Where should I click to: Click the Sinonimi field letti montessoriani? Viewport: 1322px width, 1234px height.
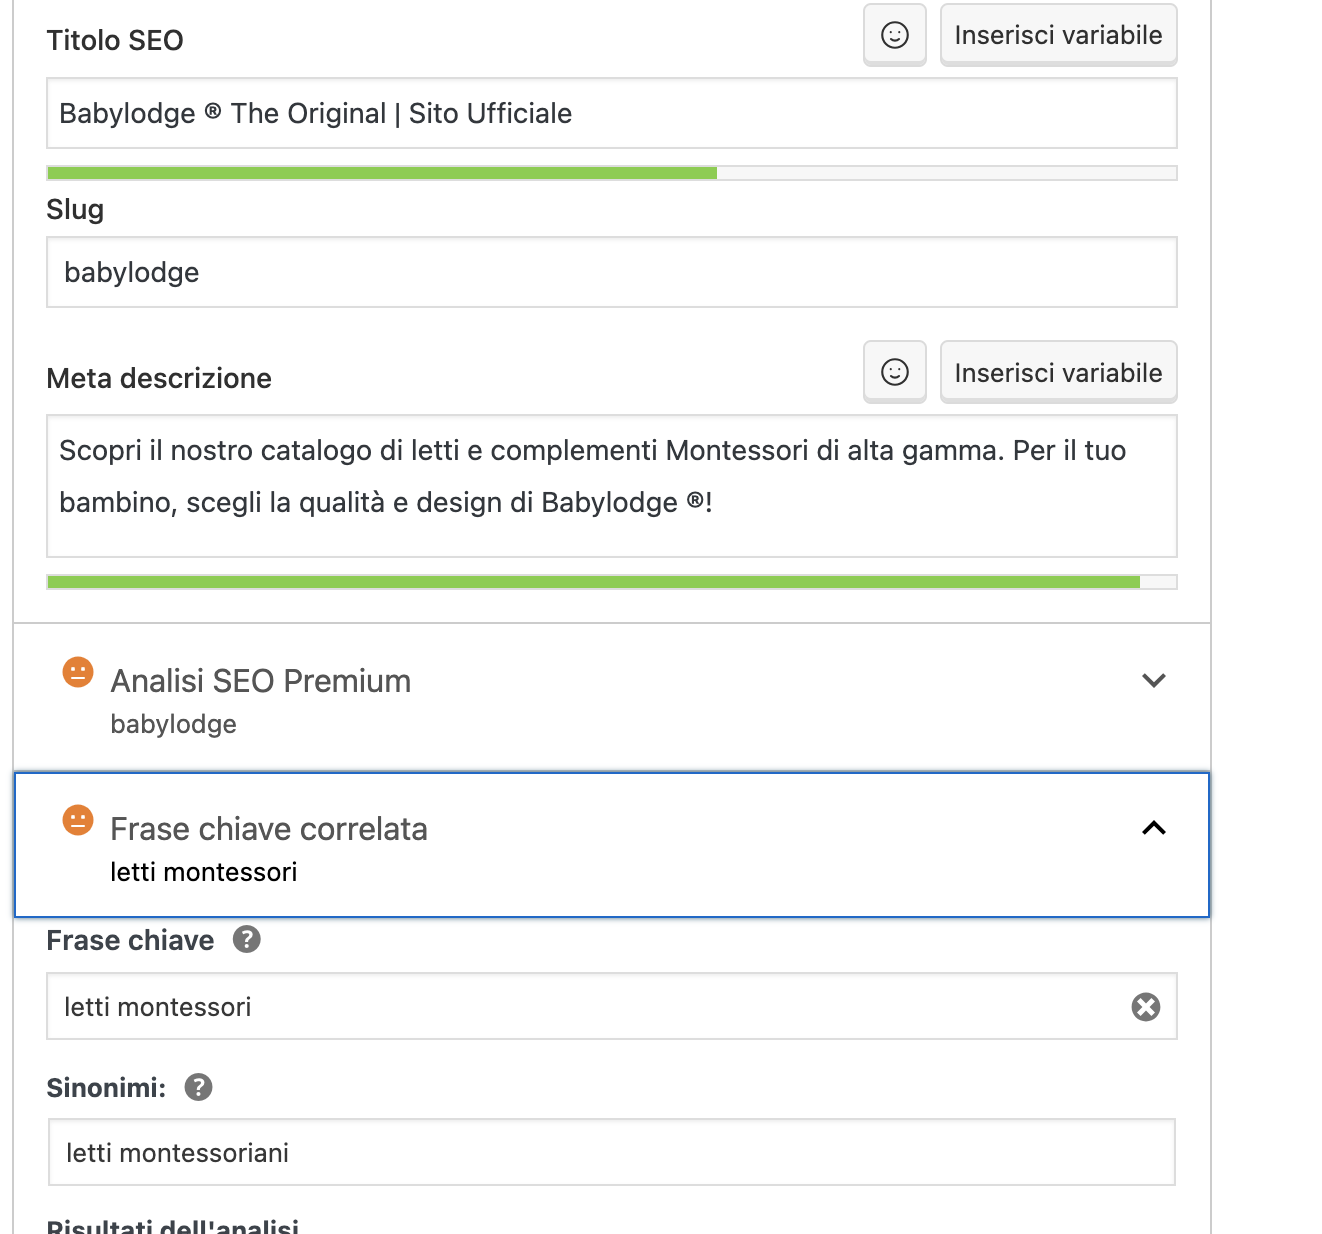pos(612,1152)
